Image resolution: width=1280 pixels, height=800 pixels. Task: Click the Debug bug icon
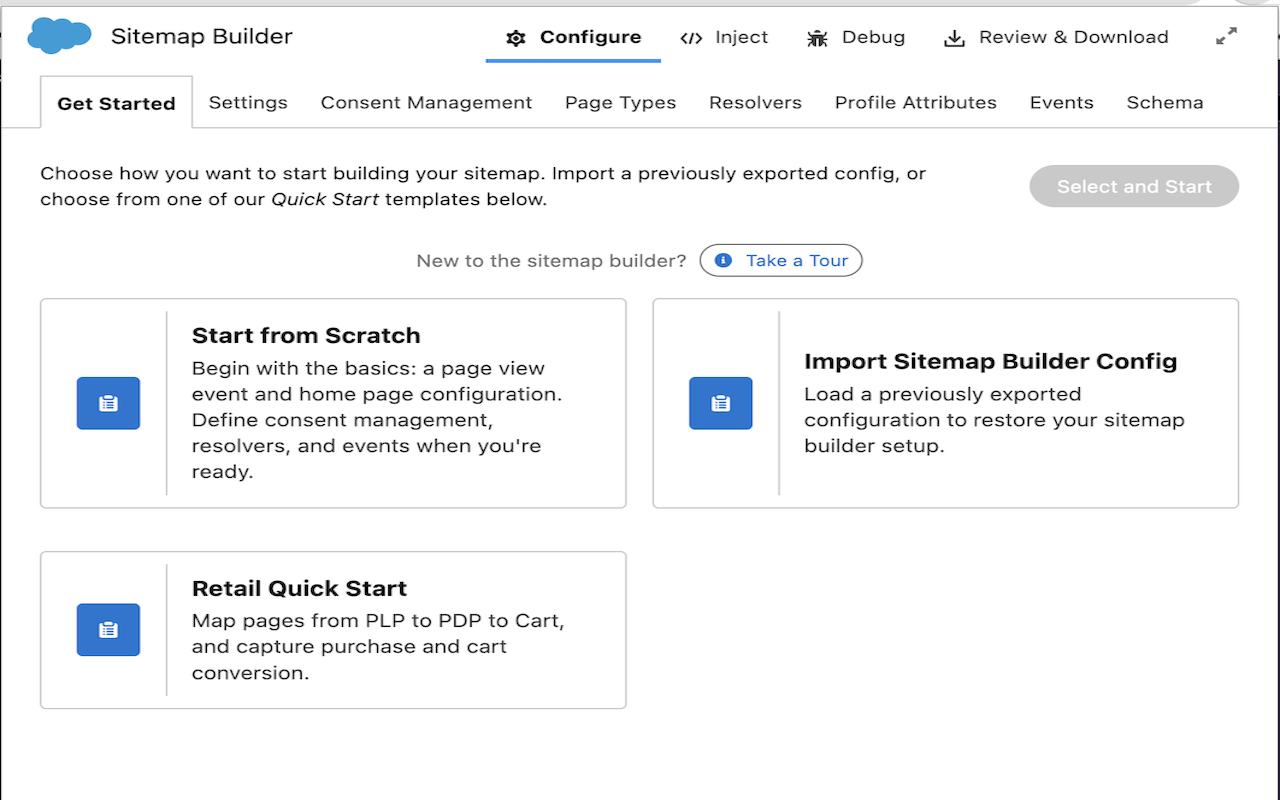817,38
